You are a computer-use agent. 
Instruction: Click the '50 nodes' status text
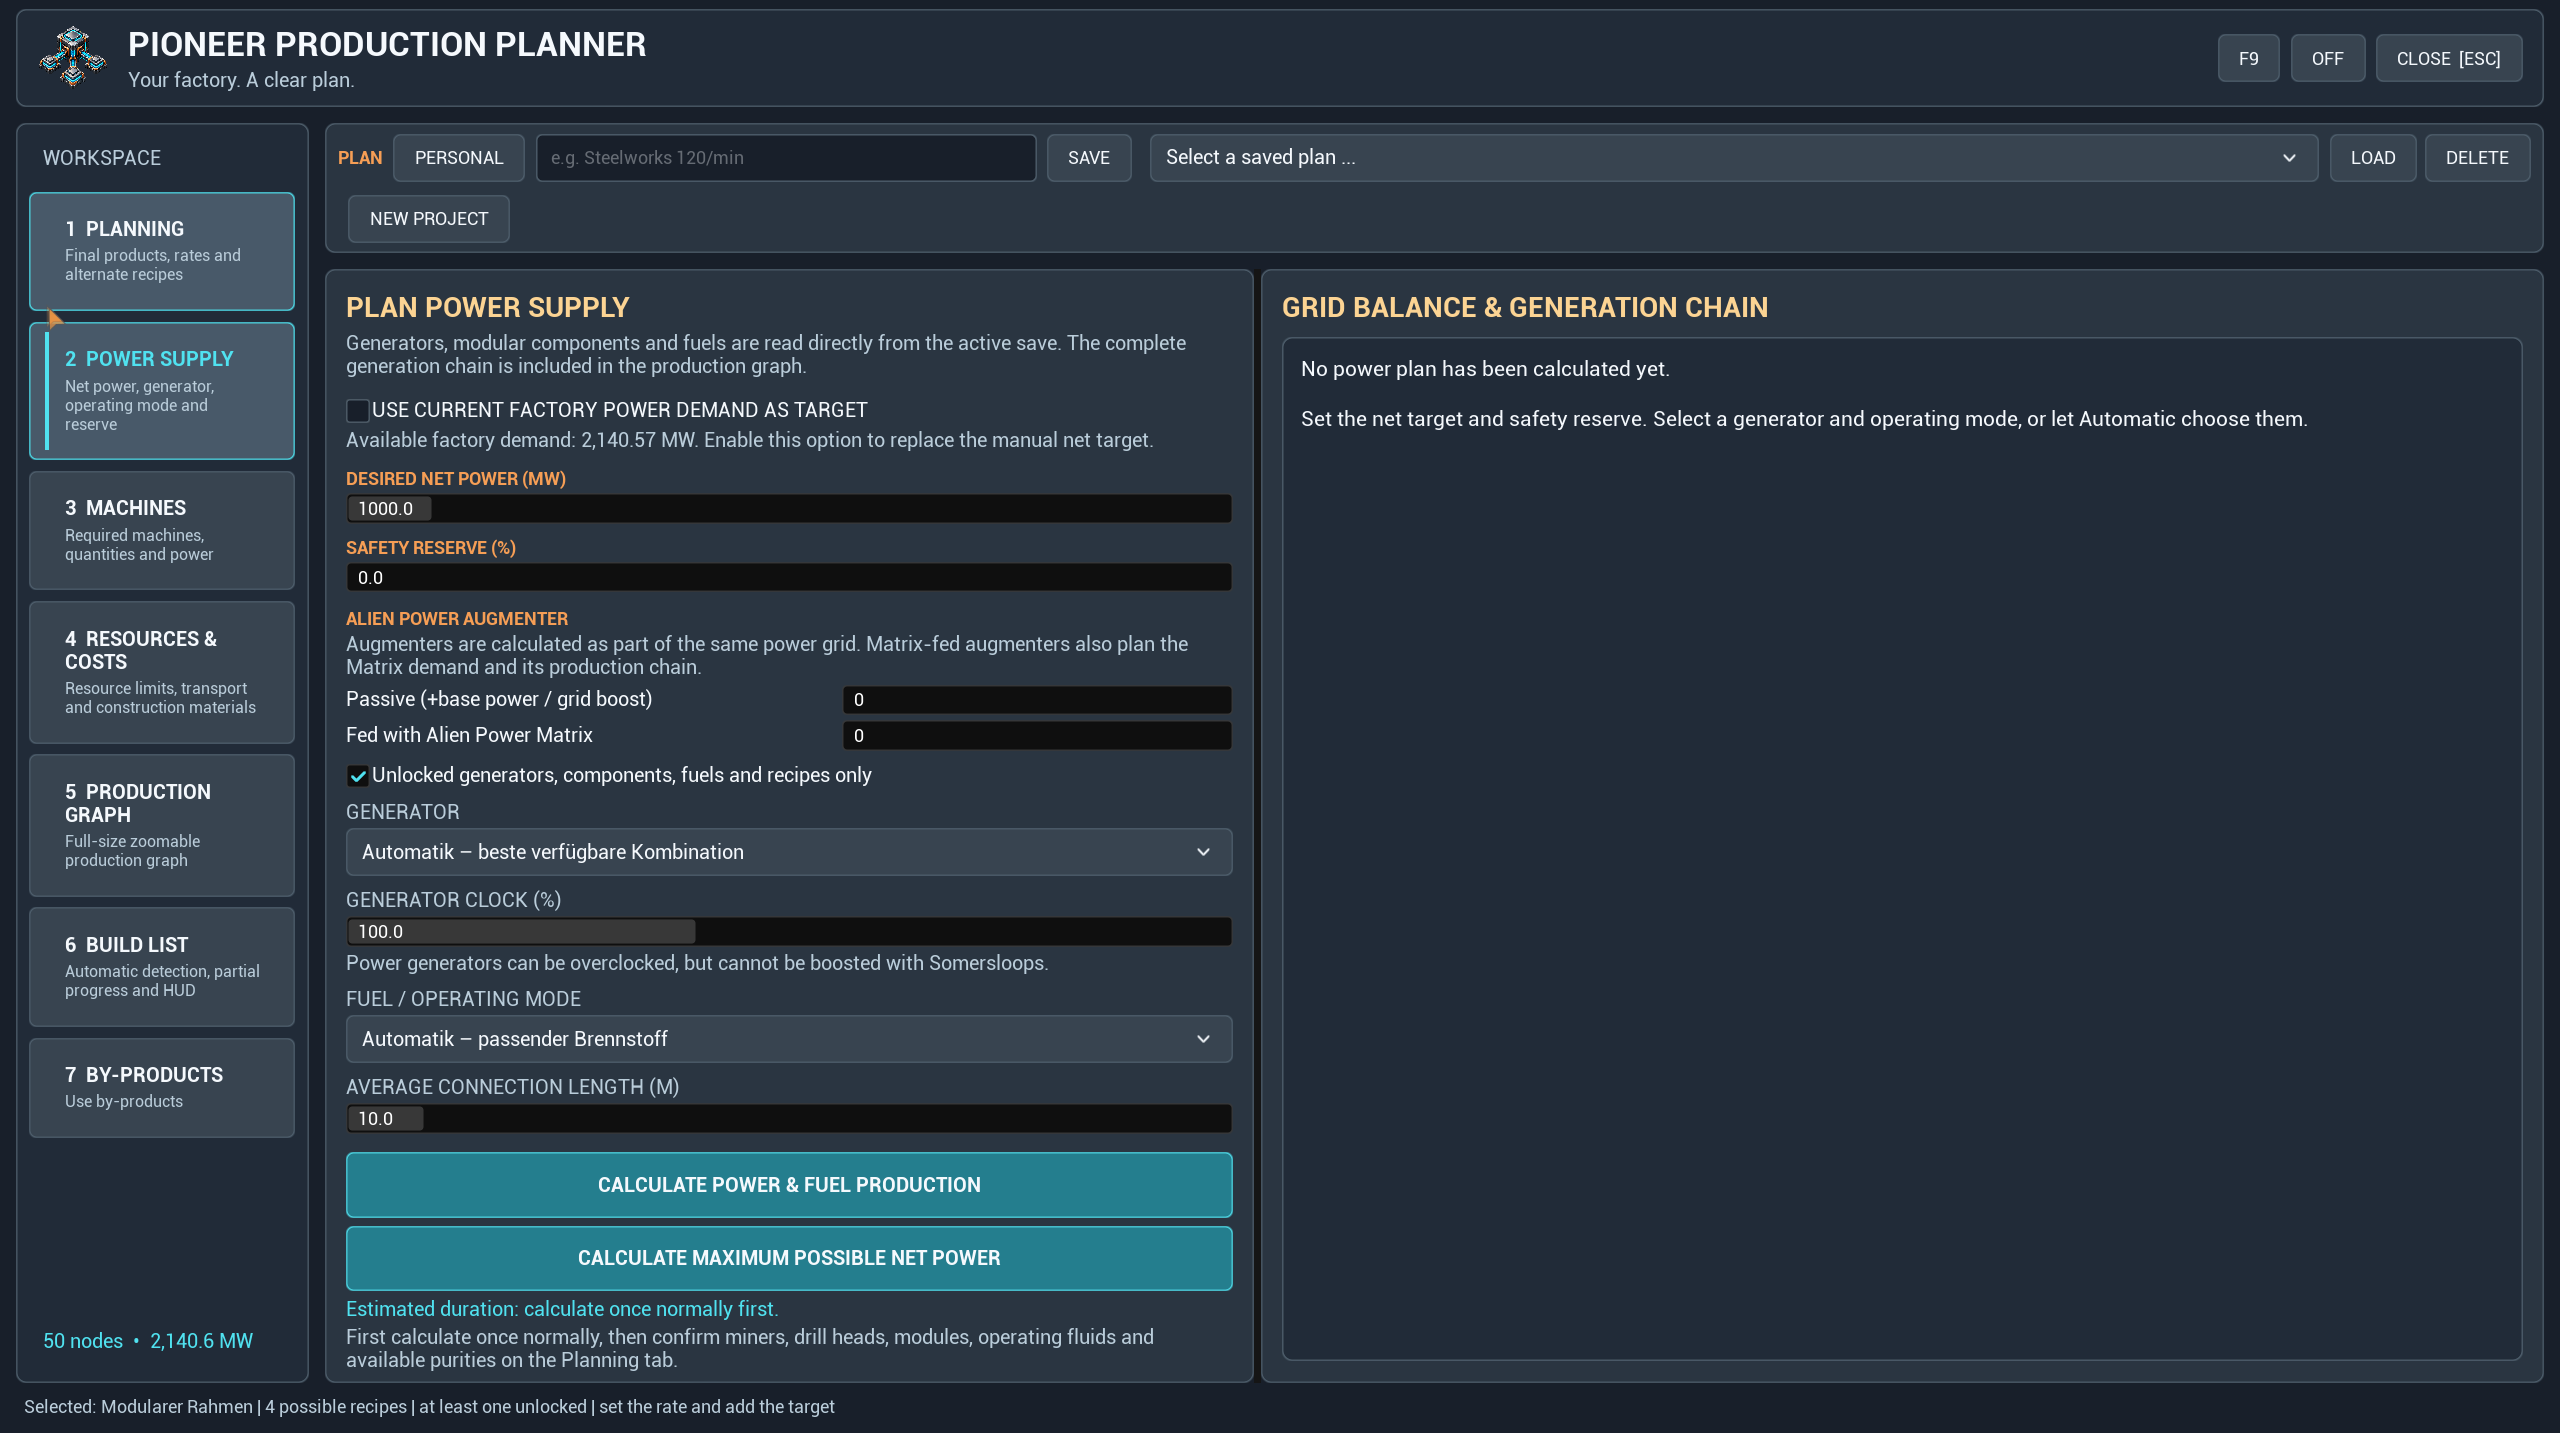[x=83, y=1341]
